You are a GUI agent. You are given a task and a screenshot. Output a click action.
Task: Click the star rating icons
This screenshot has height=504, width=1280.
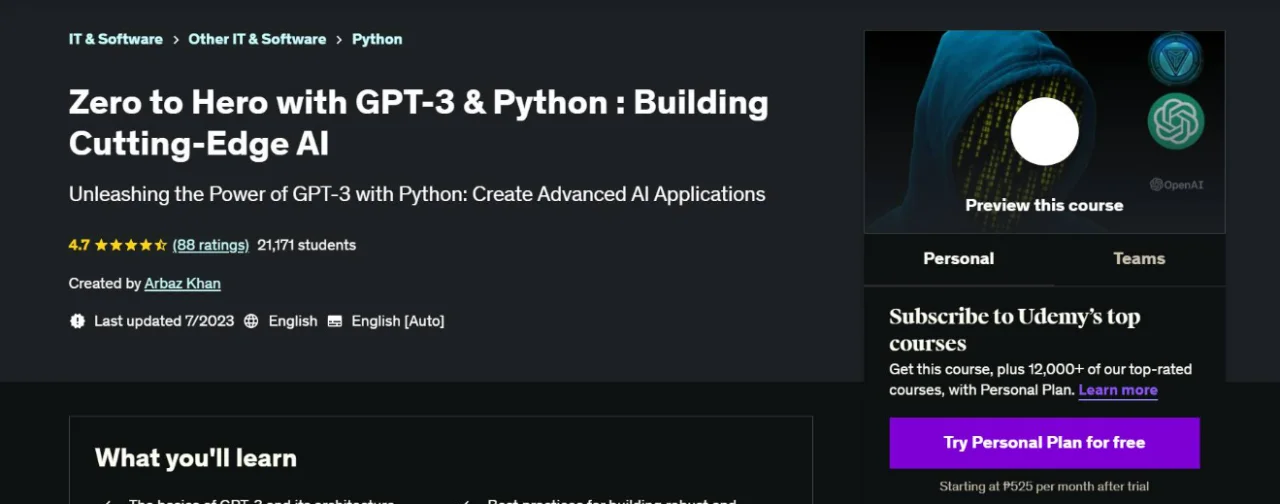[x=130, y=245]
